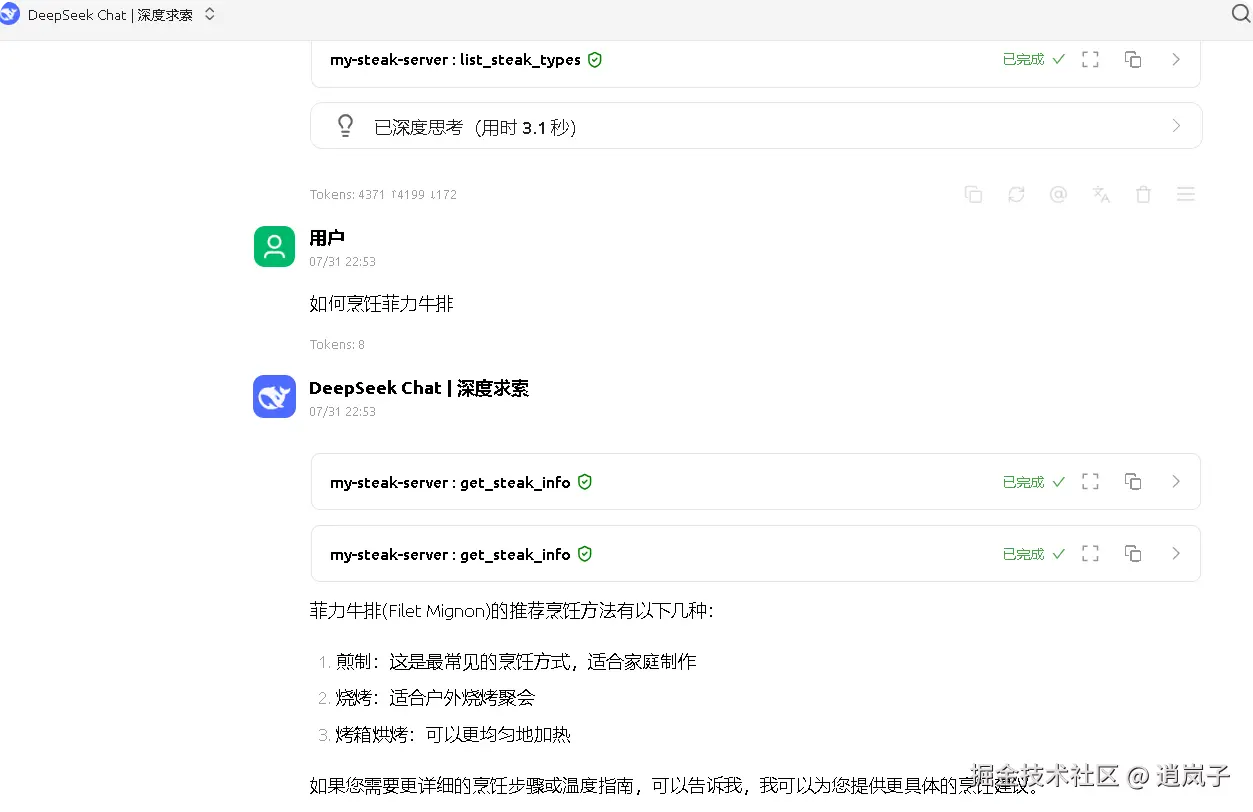The width and height of the screenshot is (1253, 812).
Task: Fullscreen the first get_steak_info result
Action: (x=1091, y=482)
